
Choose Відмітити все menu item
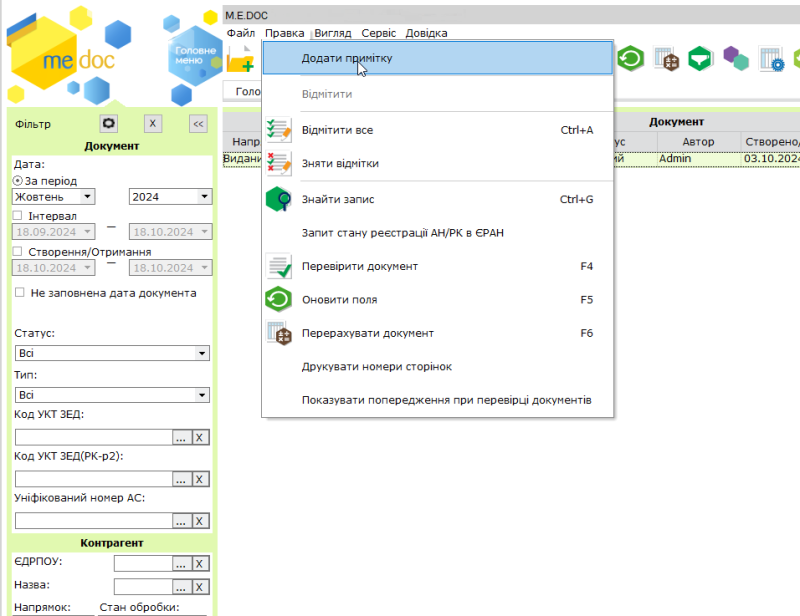438,130
